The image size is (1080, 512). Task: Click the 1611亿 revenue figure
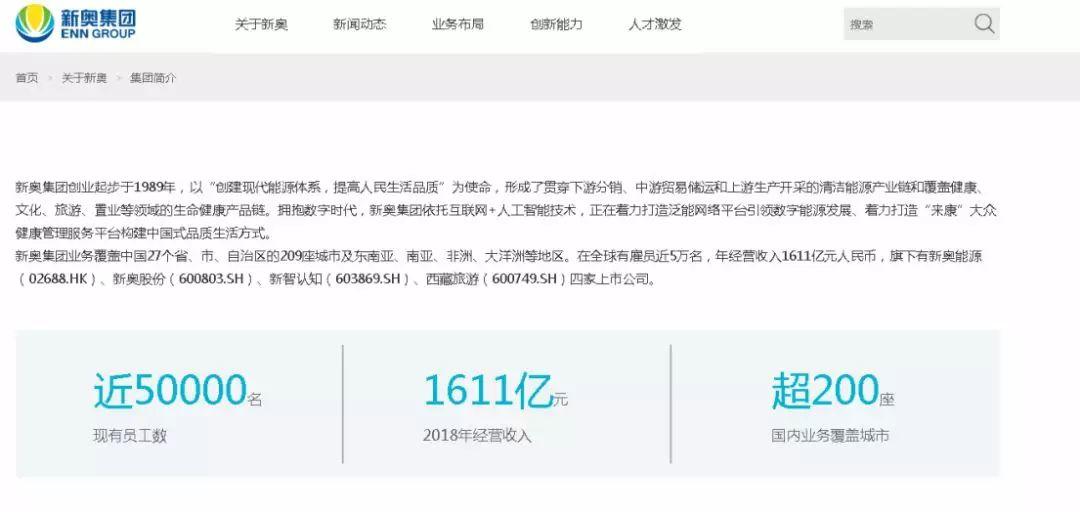(487, 391)
